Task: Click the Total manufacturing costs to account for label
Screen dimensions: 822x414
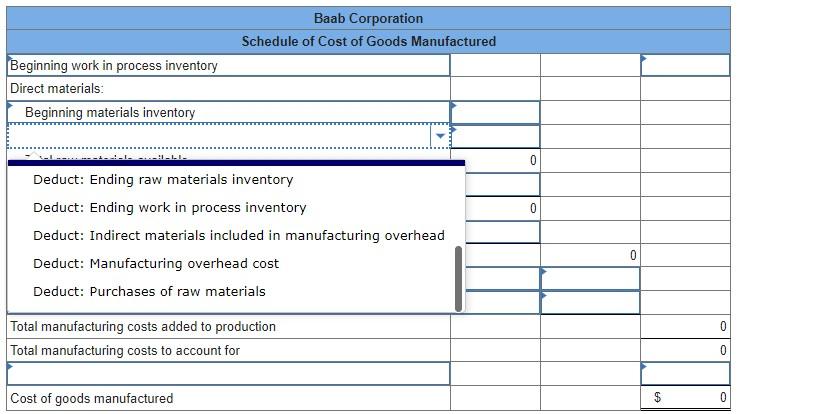Action: 125,350
